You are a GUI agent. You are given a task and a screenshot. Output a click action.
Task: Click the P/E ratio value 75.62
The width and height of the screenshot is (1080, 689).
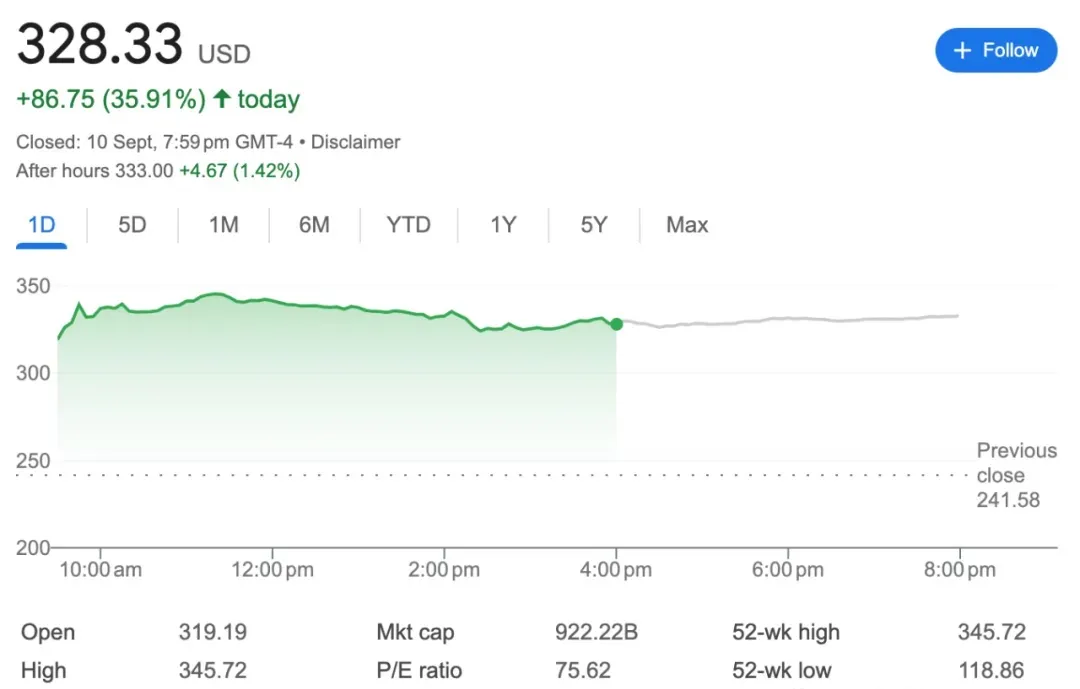(x=582, y=670)
